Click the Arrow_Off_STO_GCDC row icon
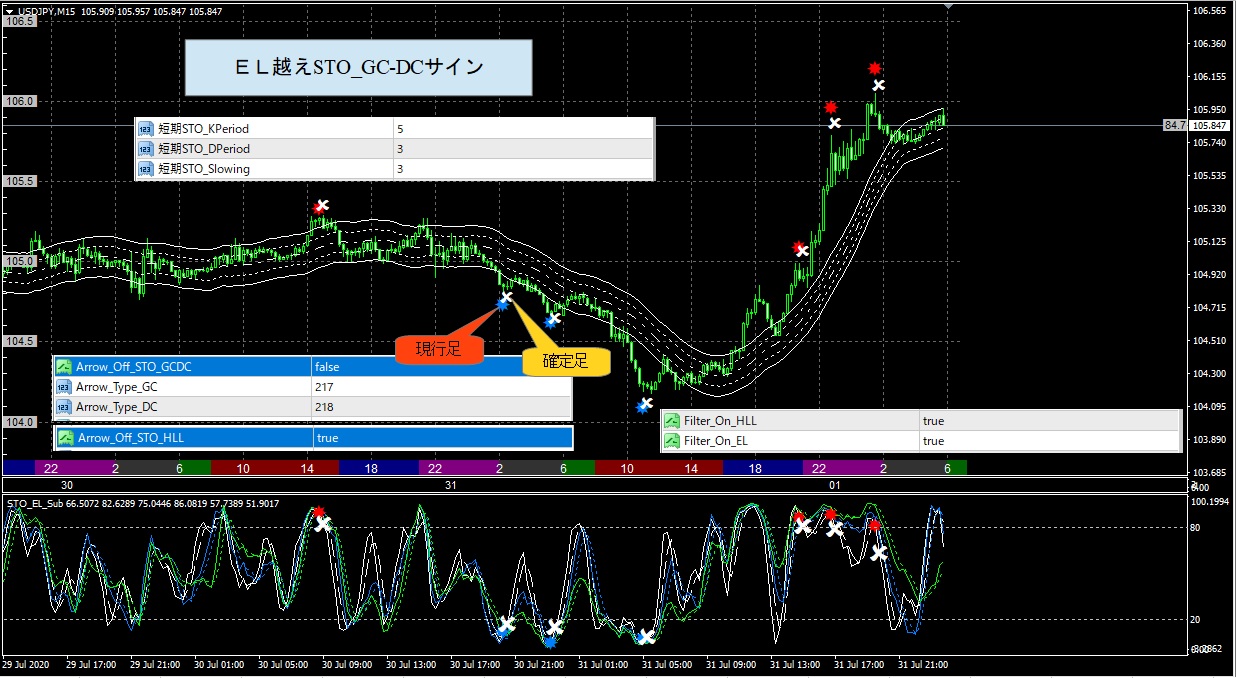The height and width of the screenshot is (678, 1236). point(65,367)
